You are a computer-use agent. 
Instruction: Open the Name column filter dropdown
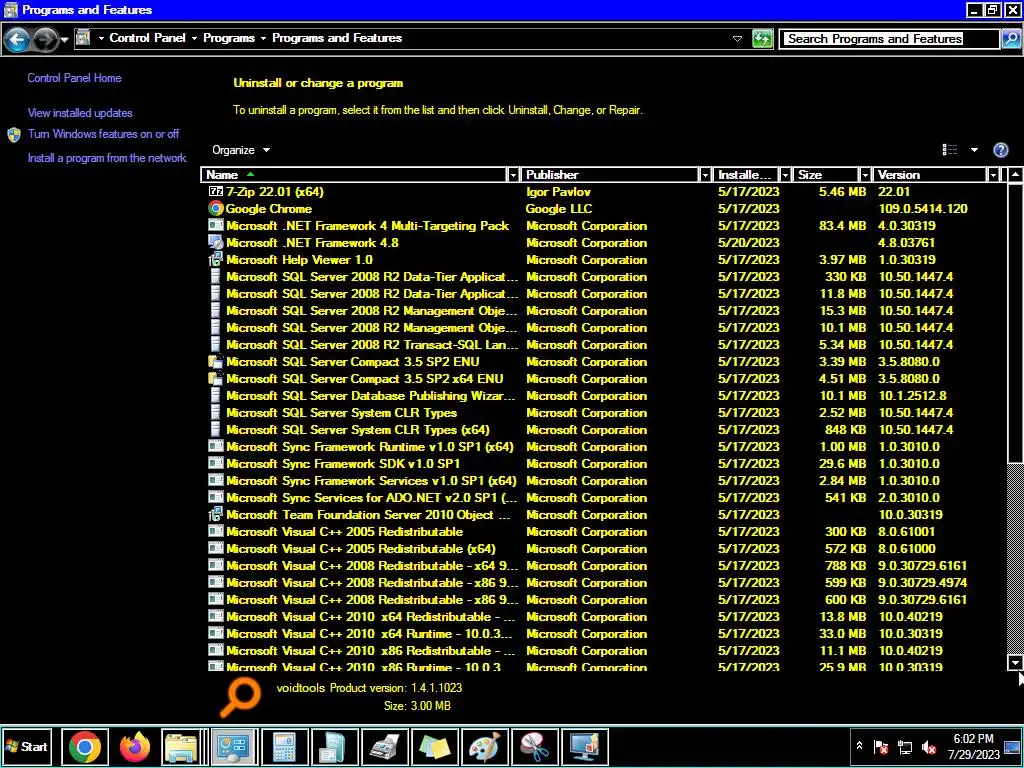(513, 175)
